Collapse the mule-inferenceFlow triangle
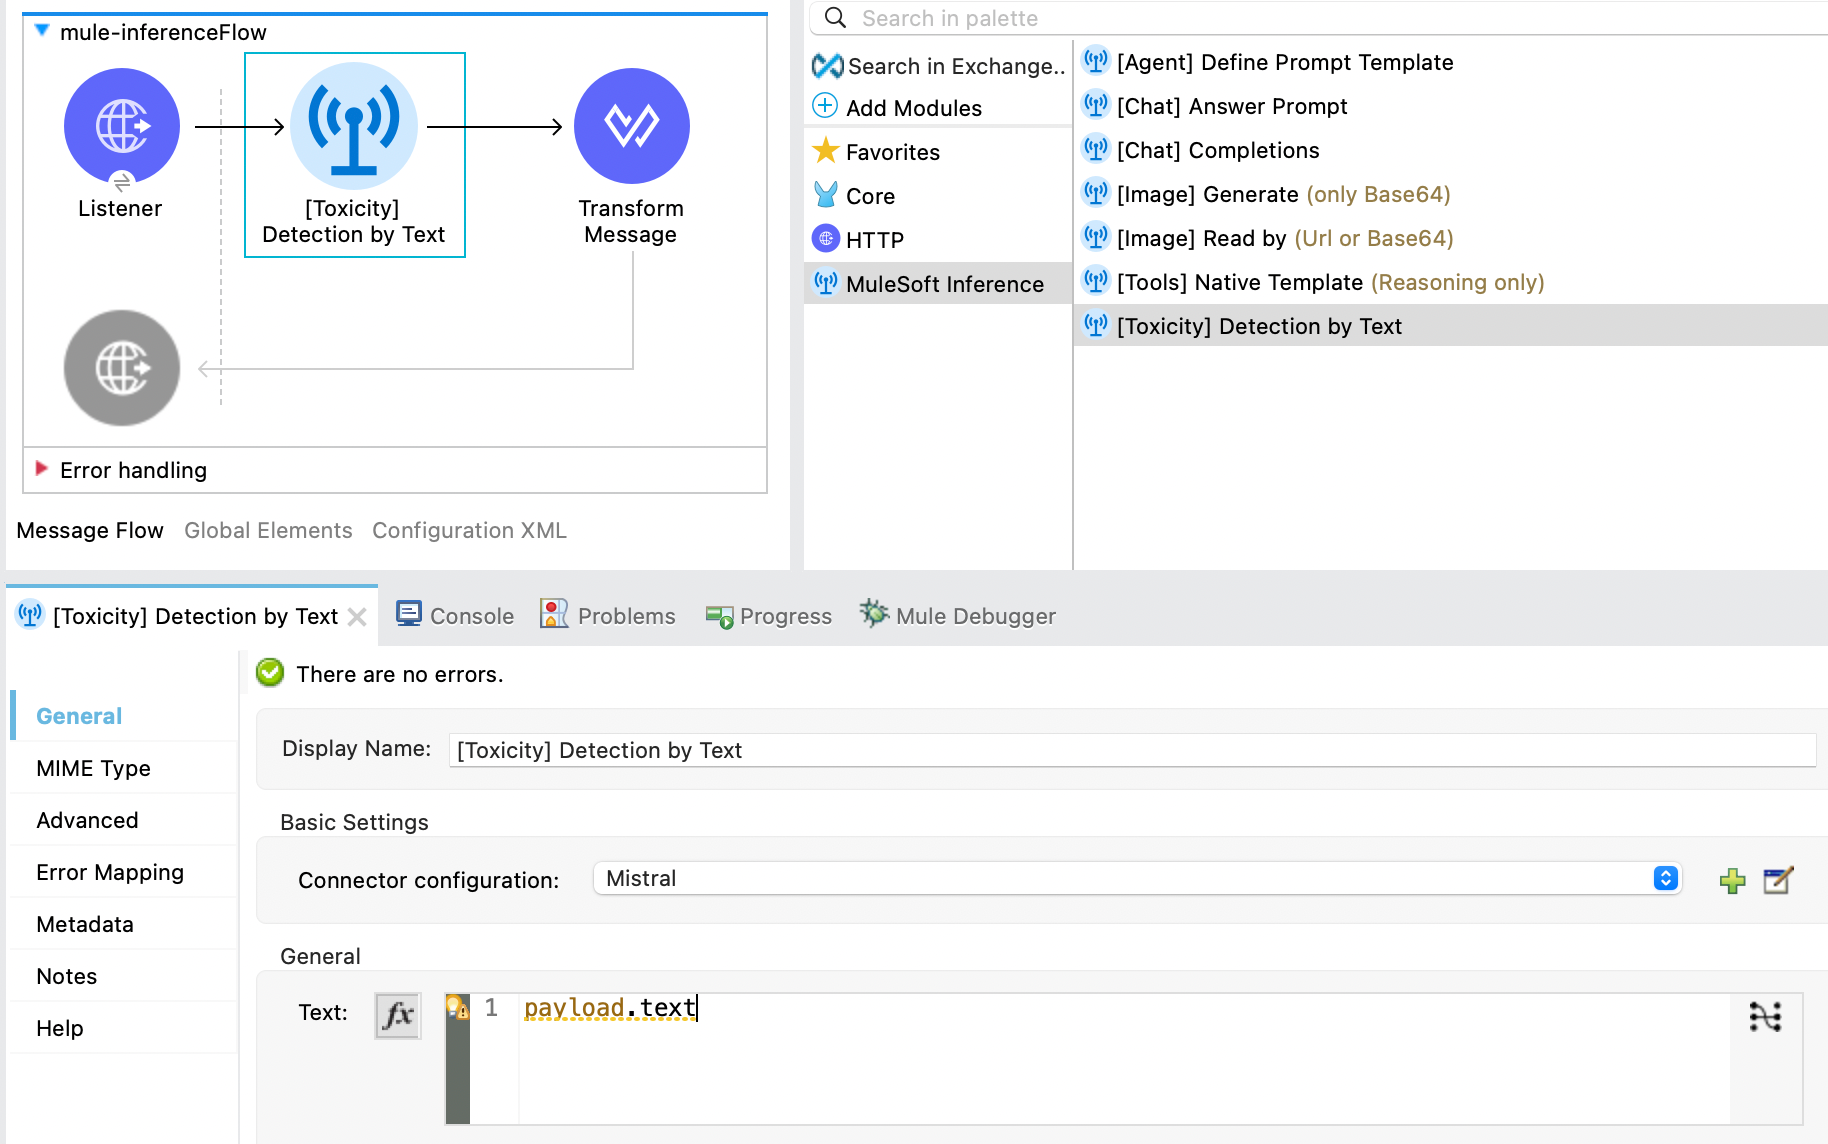The width and height of the screenshot is (1828, 1144). coord(42,31)
